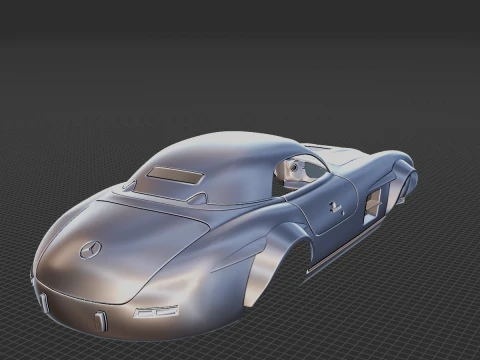This screenshot has height=360, width=480.
Task: Click the horizontal rear tail light housing
Action: click(156, 312)
